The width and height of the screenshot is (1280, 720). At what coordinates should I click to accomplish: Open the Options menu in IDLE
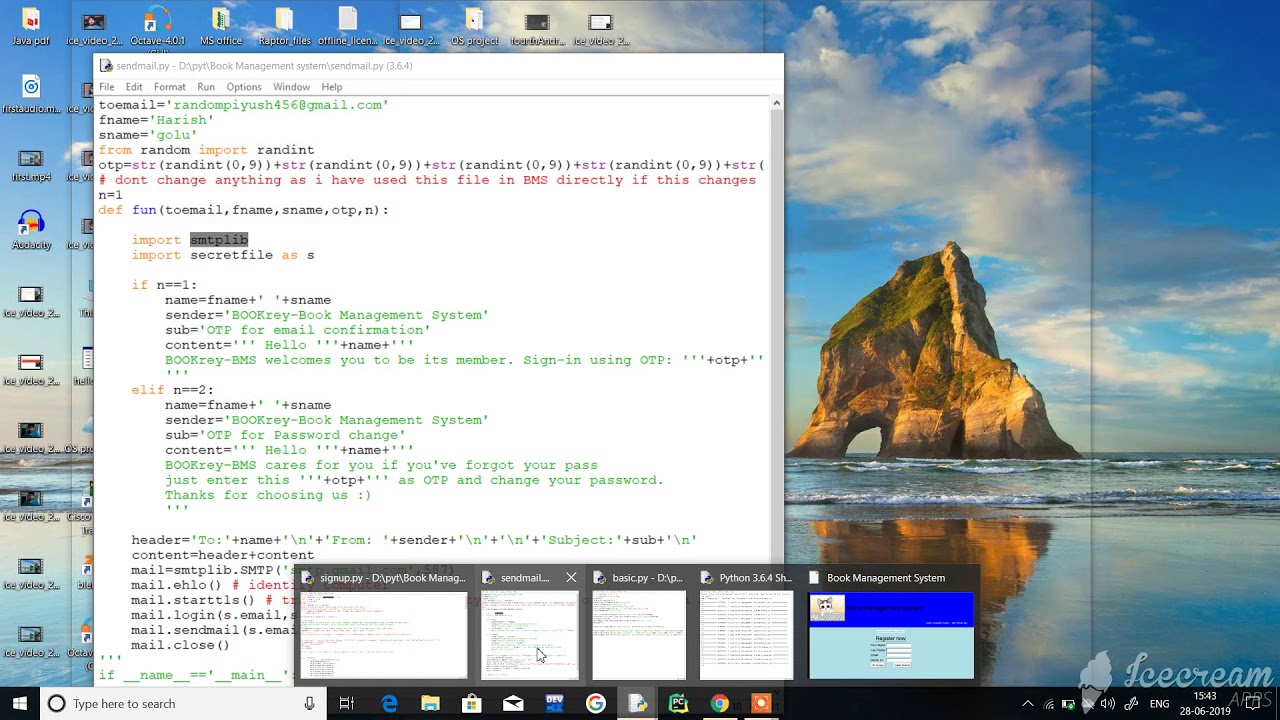tap(243, 87)
